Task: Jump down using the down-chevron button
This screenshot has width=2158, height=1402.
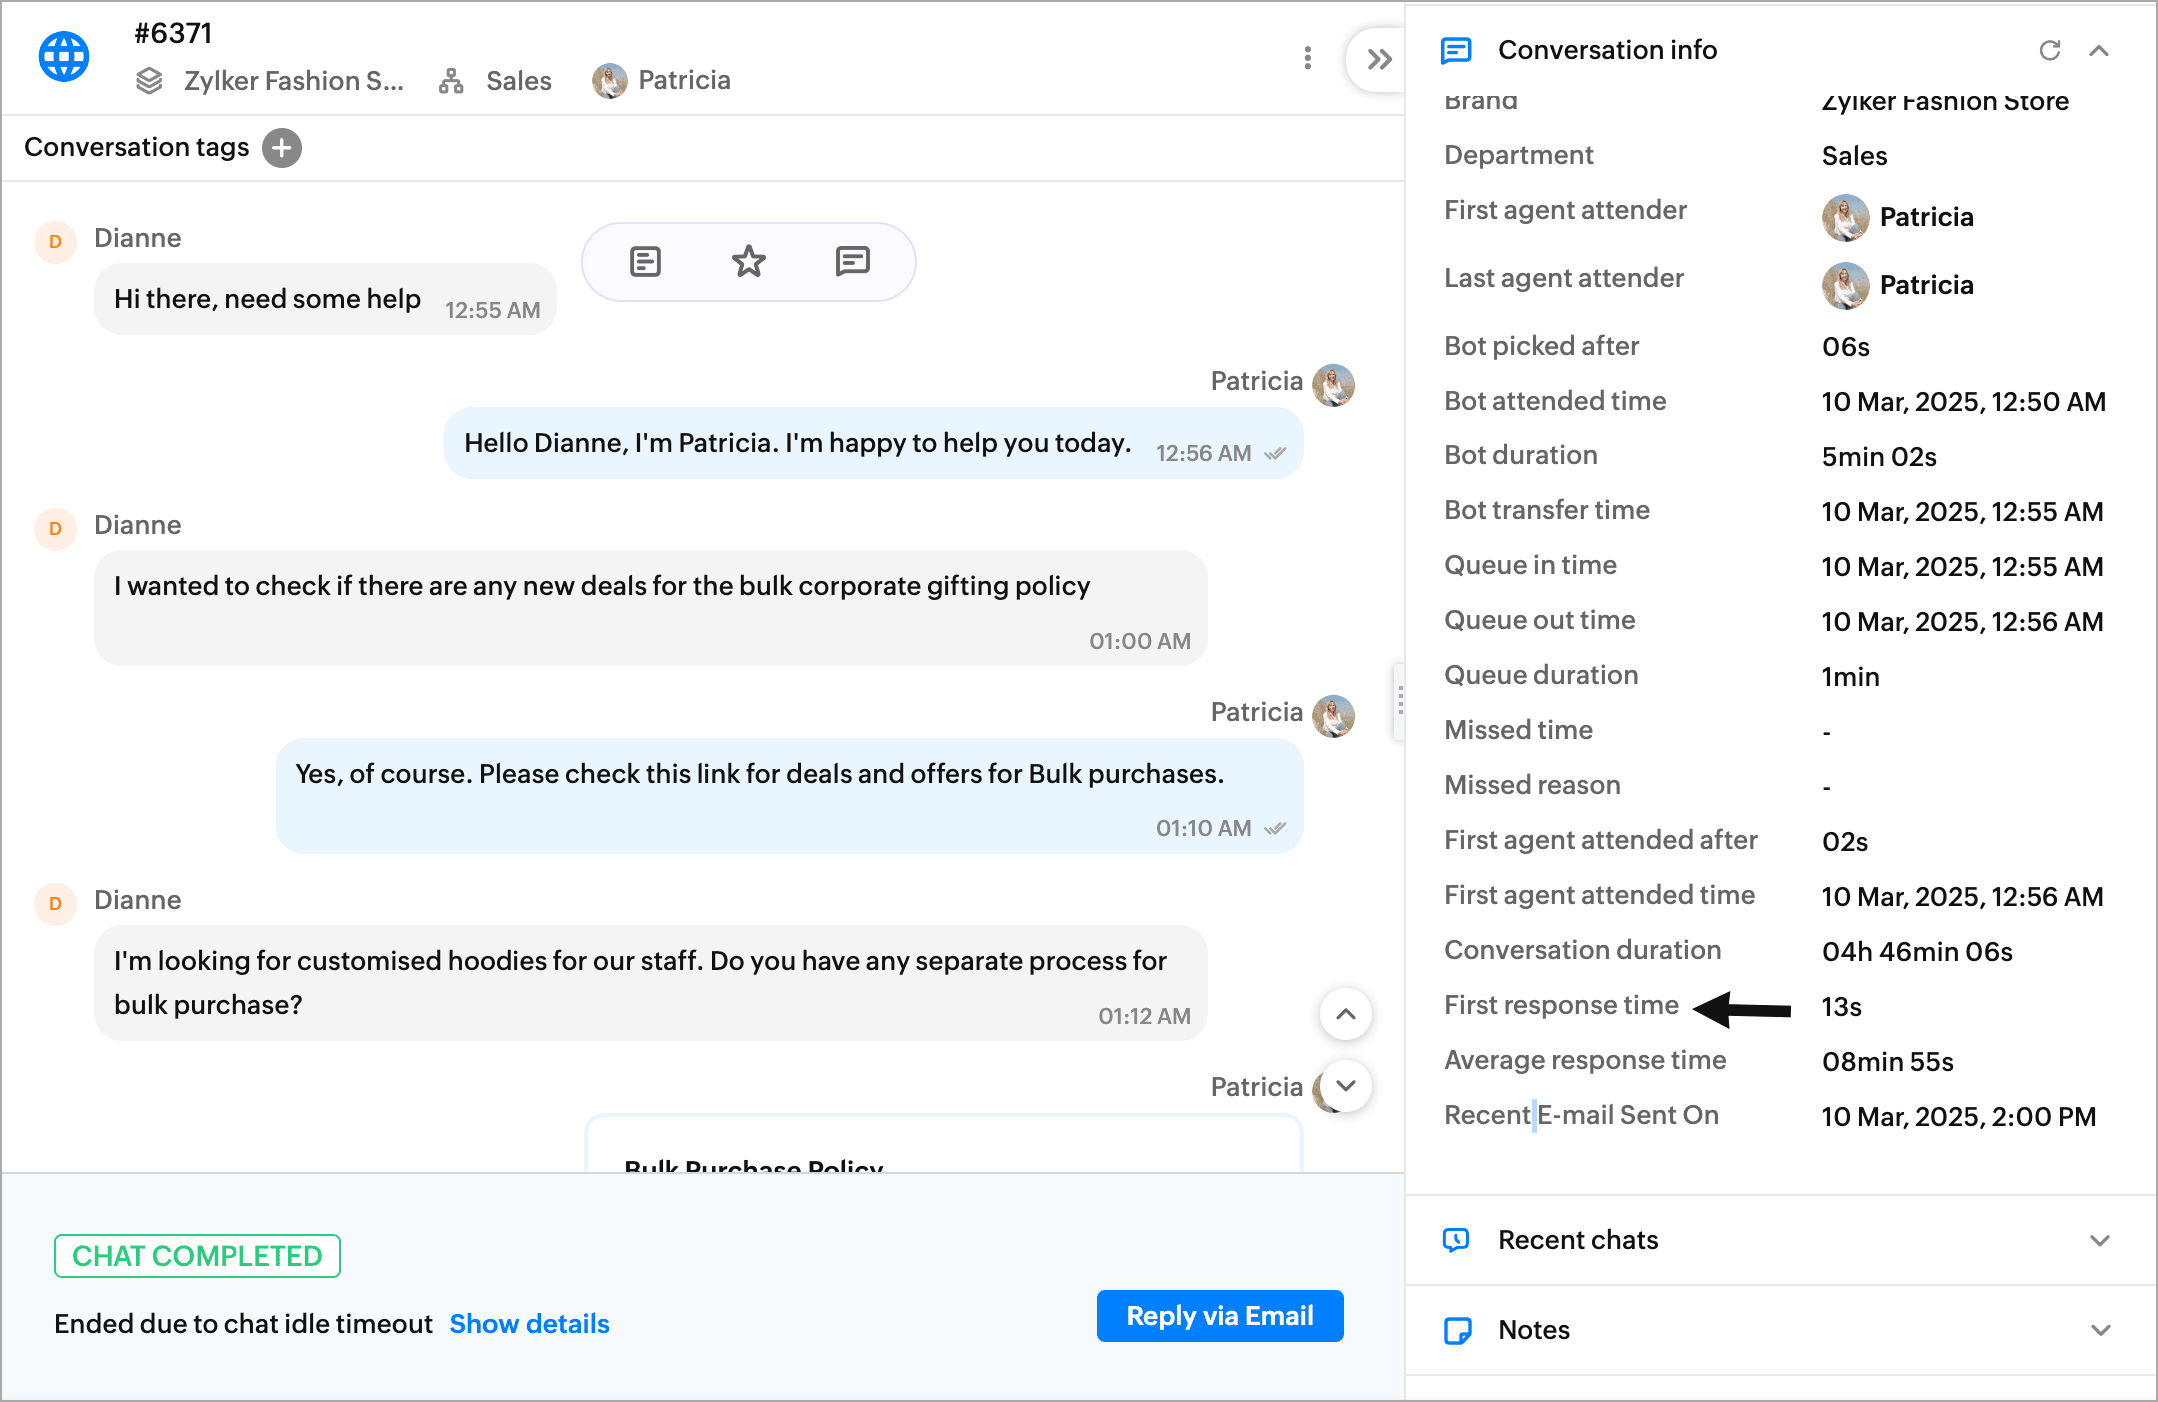Action: [x=1346, y=1086]
